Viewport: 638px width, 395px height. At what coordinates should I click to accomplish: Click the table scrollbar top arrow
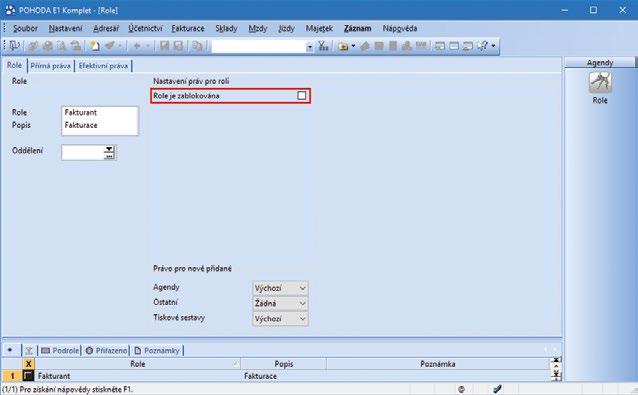click(556, 360)
